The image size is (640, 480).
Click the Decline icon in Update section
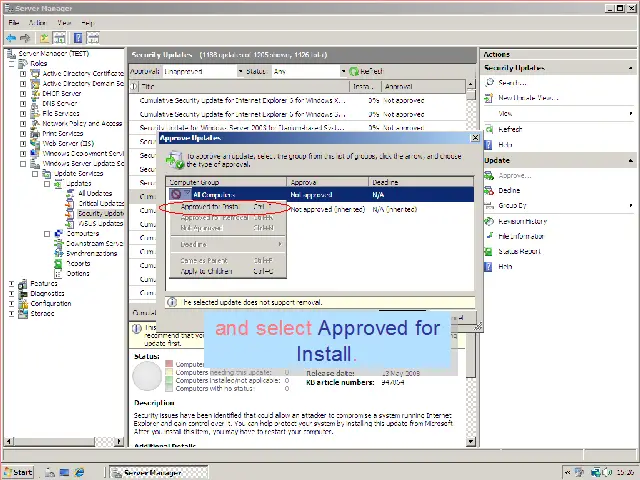489,191
